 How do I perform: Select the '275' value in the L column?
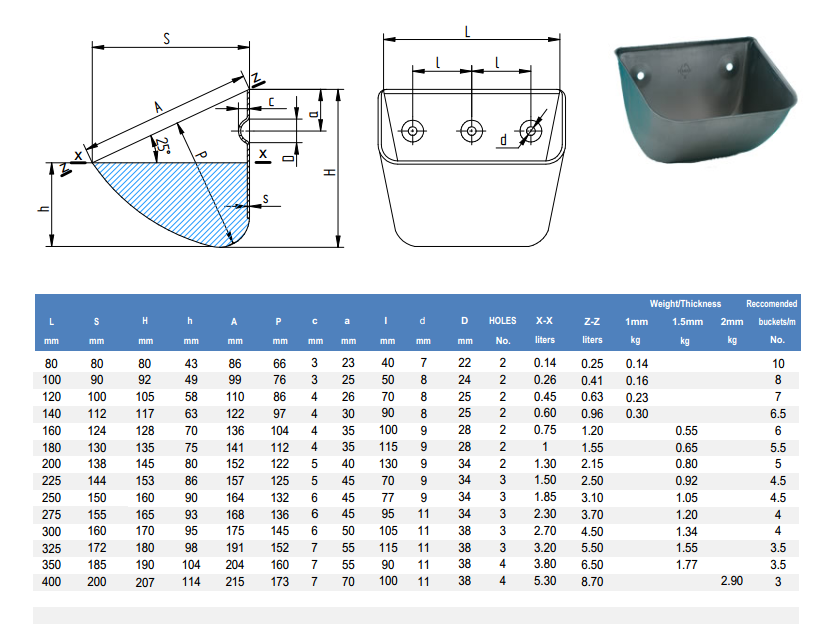tap(52, 515)
